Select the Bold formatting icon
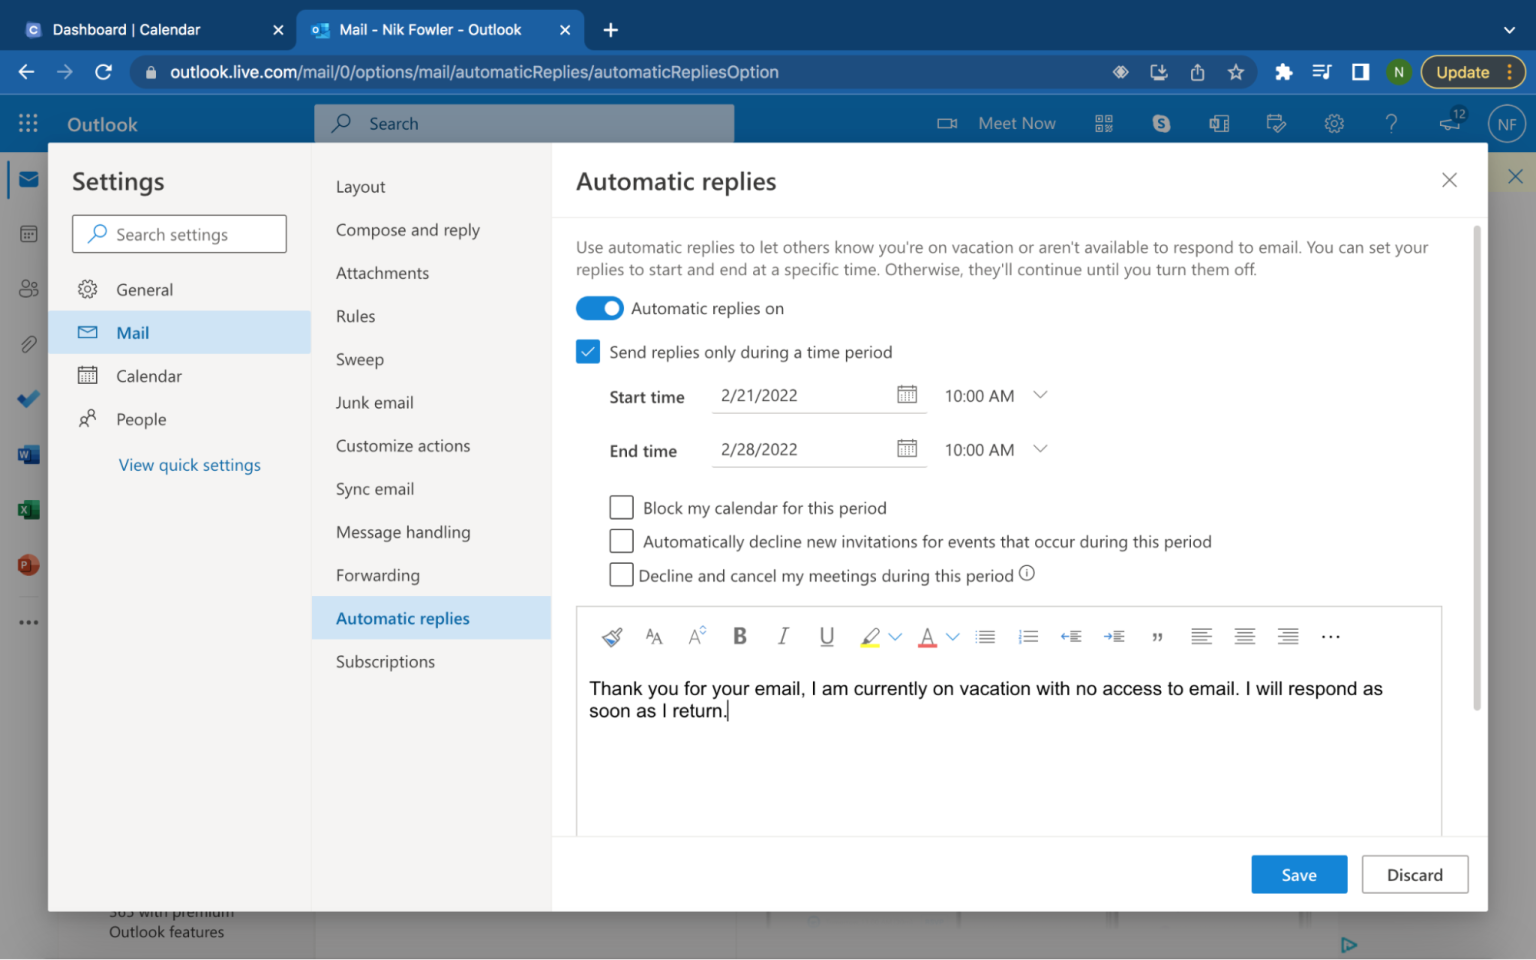The width and height of the screenshot is (1536, 960). [x=739, y=636]
